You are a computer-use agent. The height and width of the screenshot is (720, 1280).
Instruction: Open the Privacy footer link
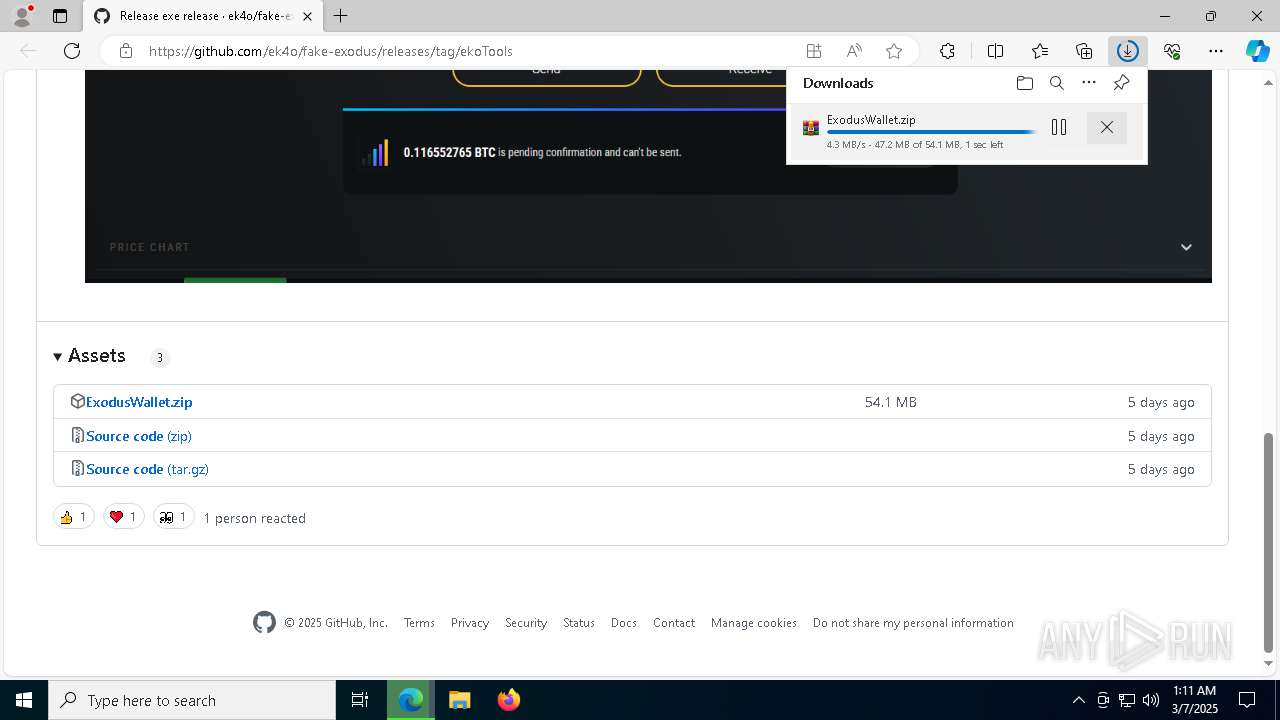click(x=470, y=623)
